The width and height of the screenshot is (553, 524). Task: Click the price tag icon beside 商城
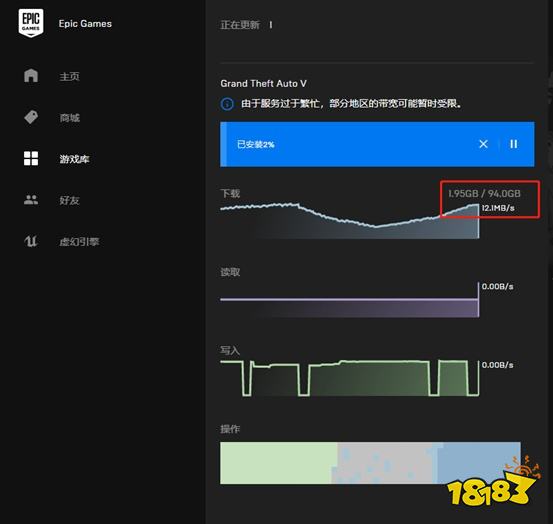[31, 117]
